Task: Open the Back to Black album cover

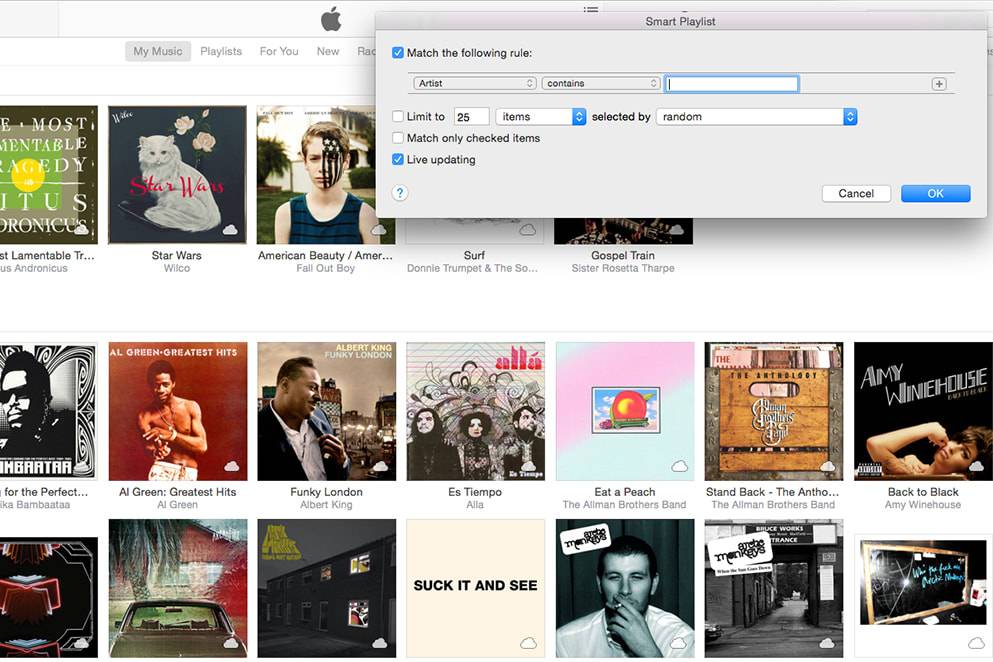Action: point(923,411)
